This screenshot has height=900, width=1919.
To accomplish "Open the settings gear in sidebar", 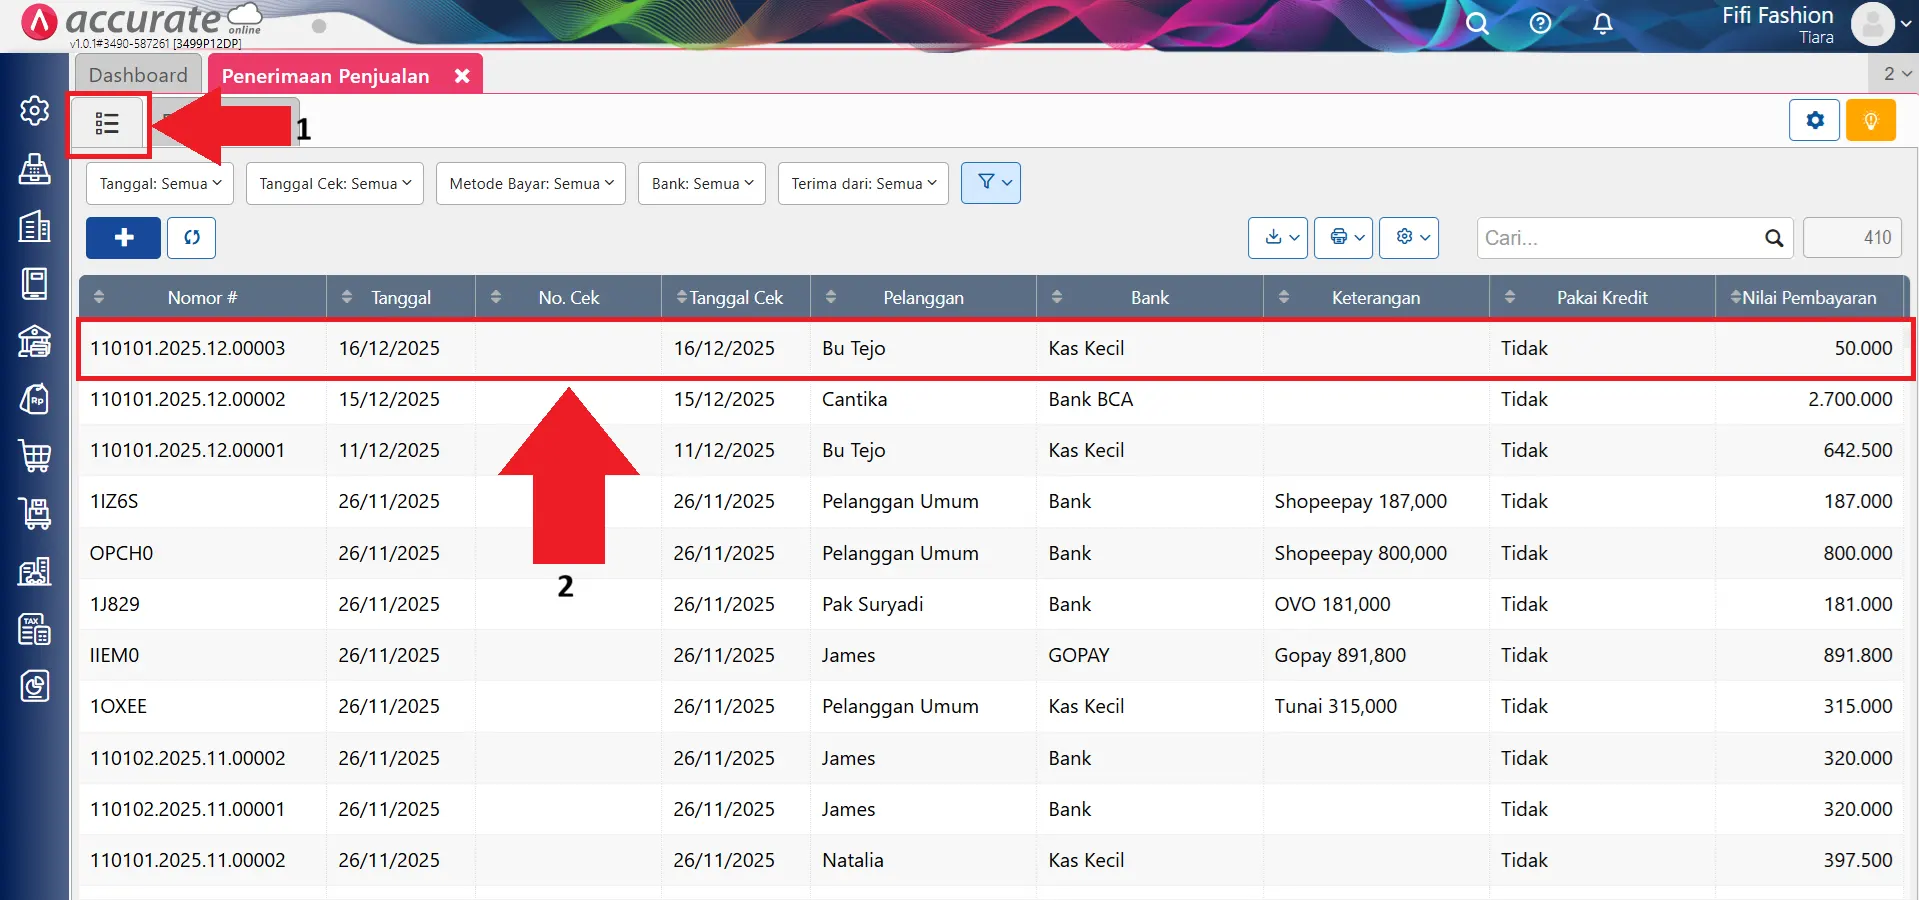I will [x=35, y=110].
